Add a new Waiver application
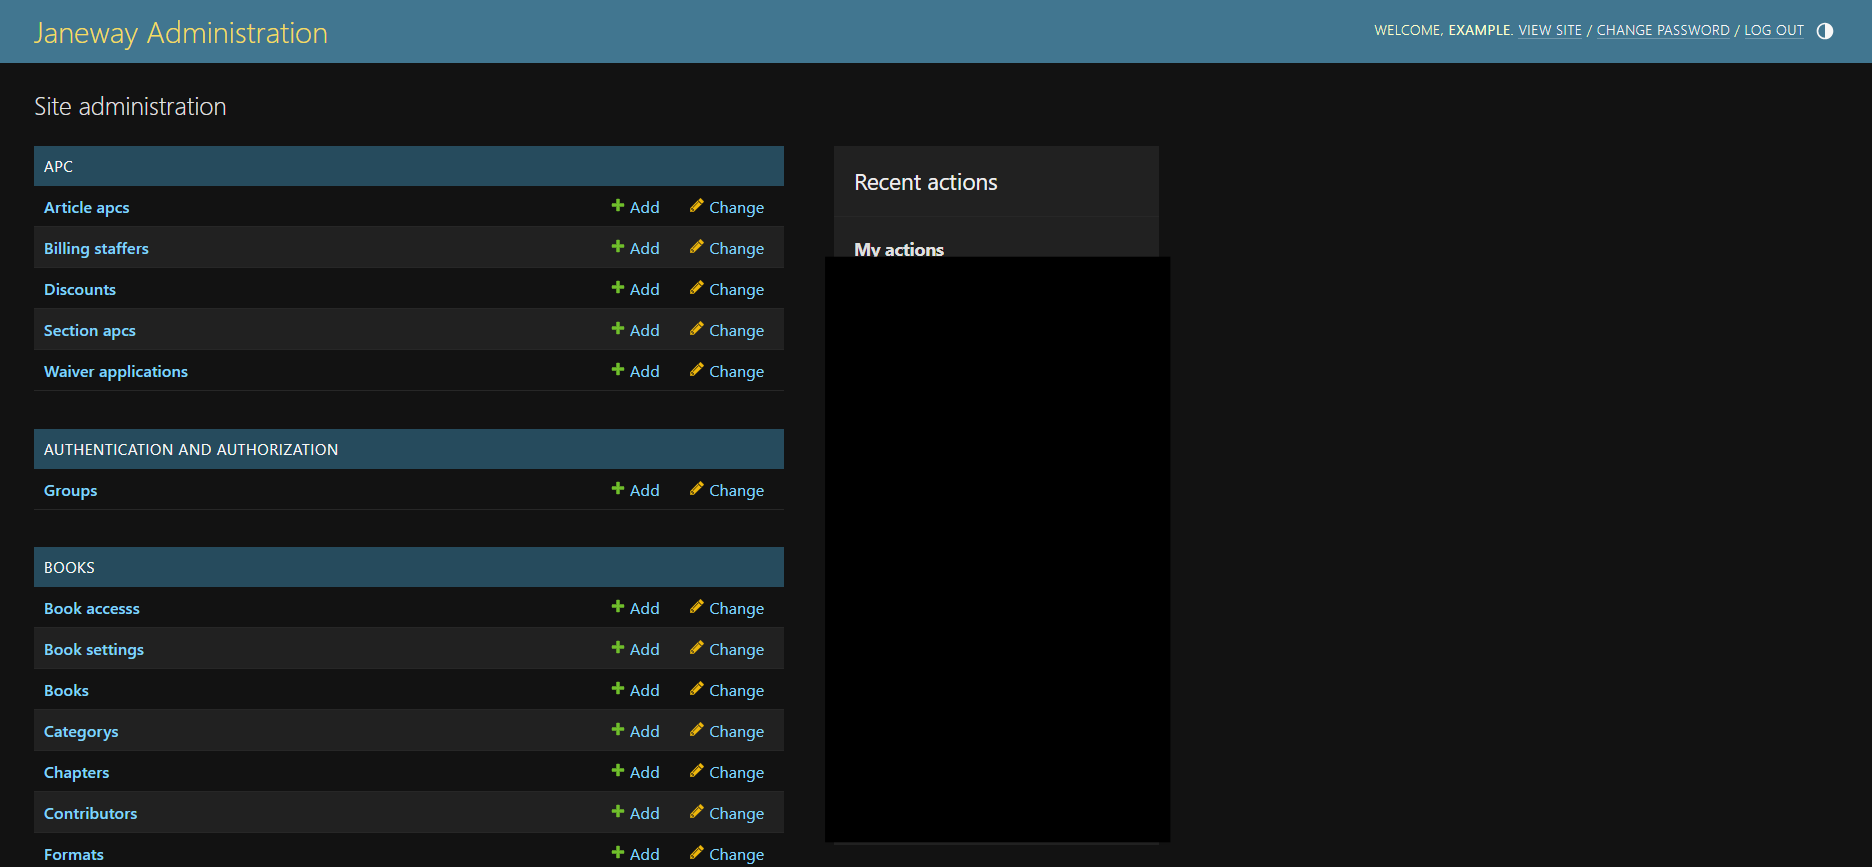Image resolution: width=1872 pixels, height=867 pixels. click(x=636, y=371)
